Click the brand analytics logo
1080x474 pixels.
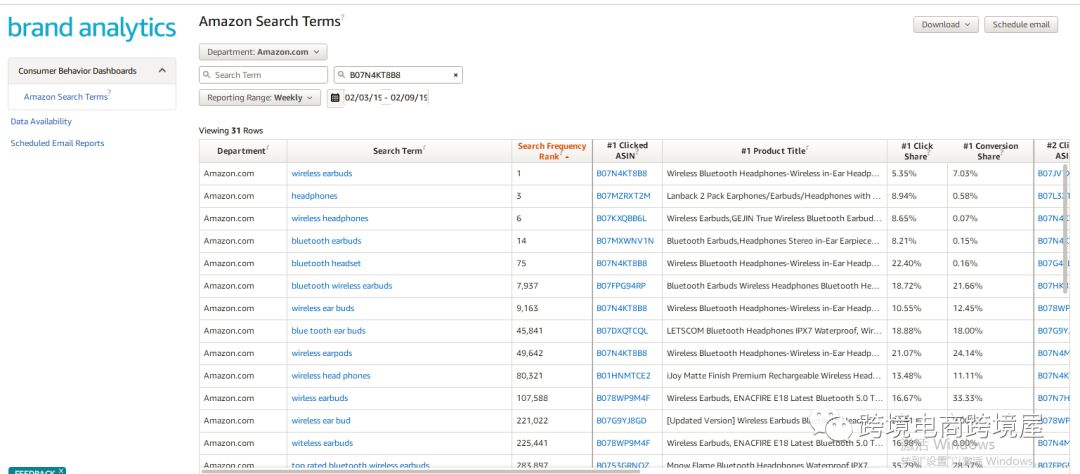(x=92, y=28)
